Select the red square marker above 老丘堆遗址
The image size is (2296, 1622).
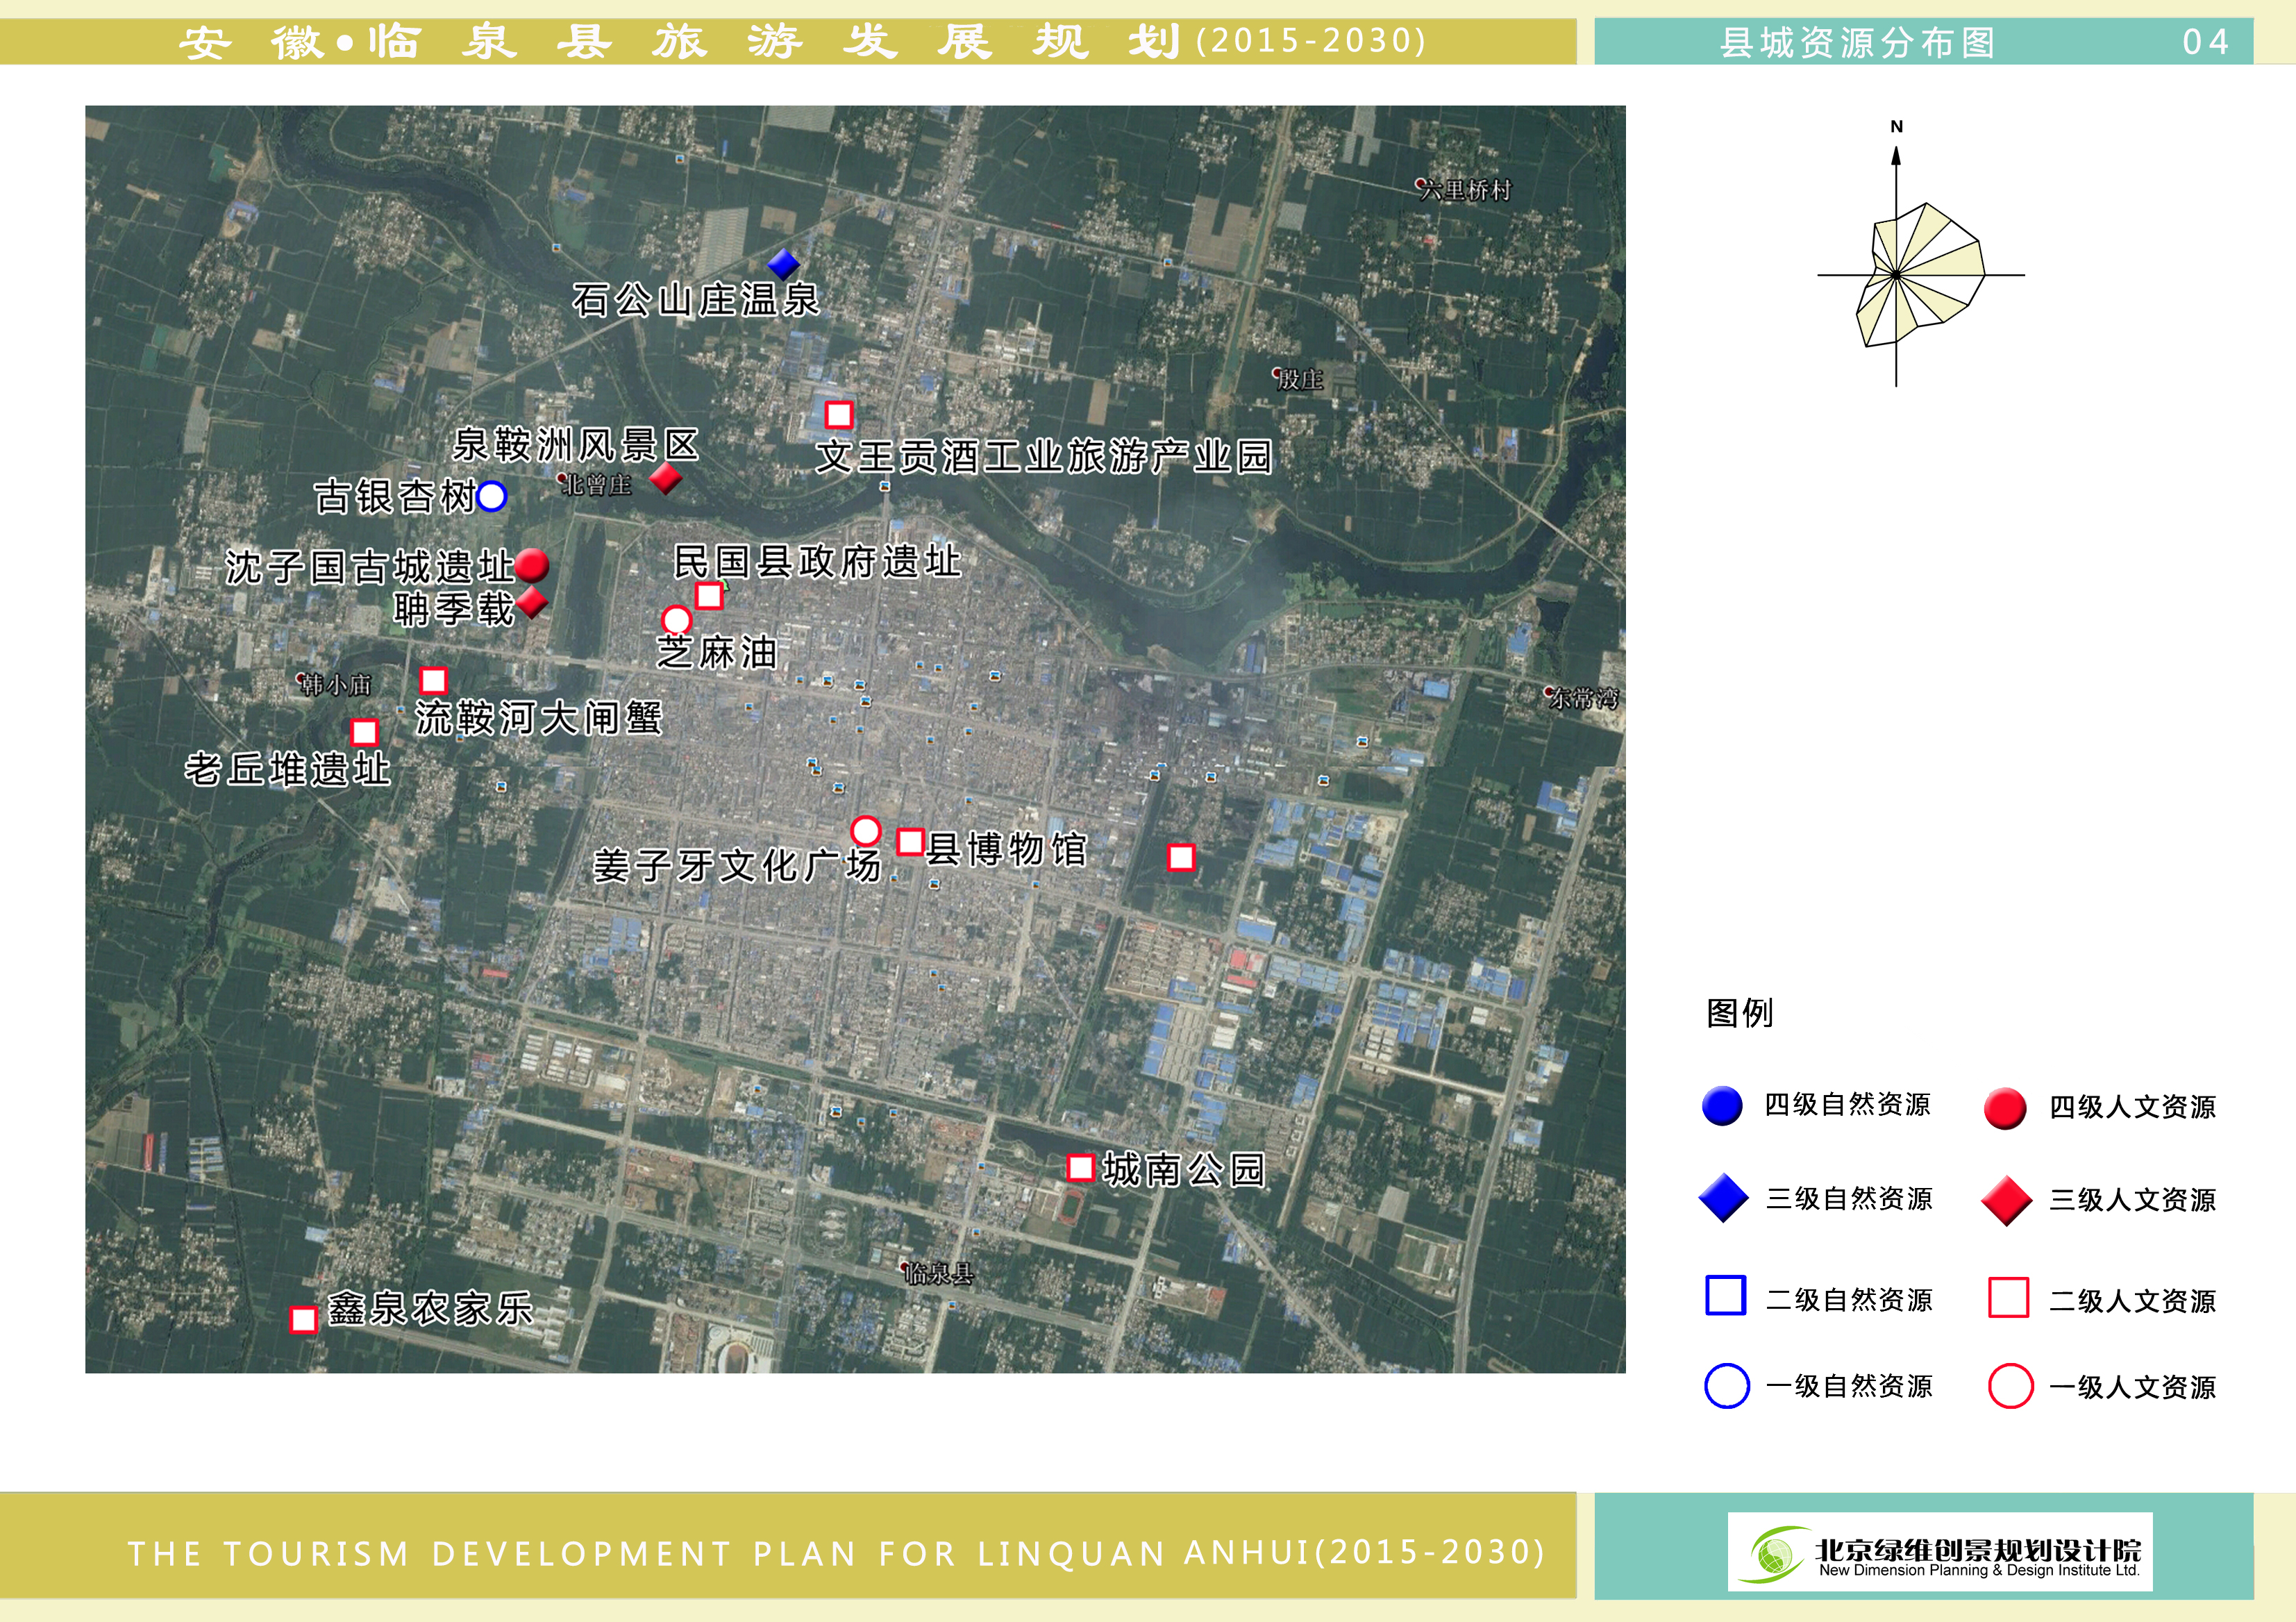[x=364, y=732]
